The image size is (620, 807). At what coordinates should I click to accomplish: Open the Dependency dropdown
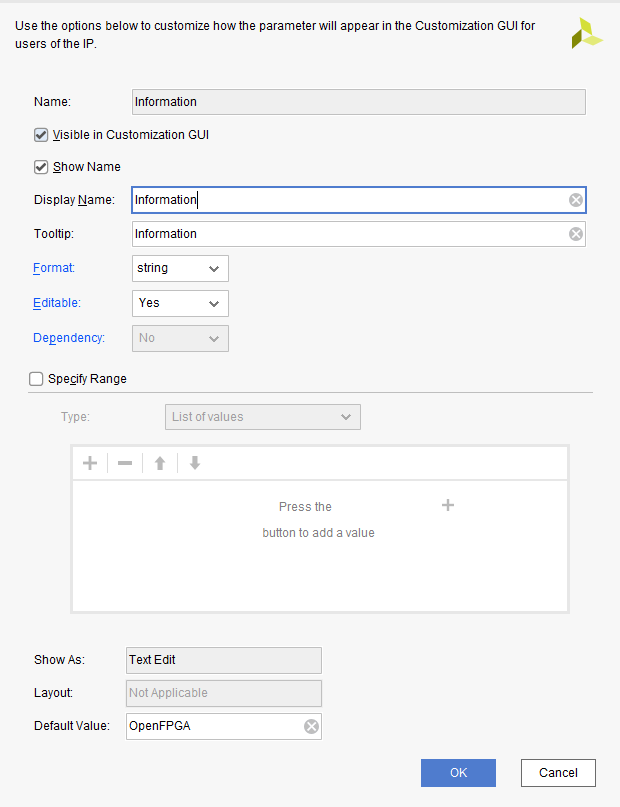click(180, 338)
